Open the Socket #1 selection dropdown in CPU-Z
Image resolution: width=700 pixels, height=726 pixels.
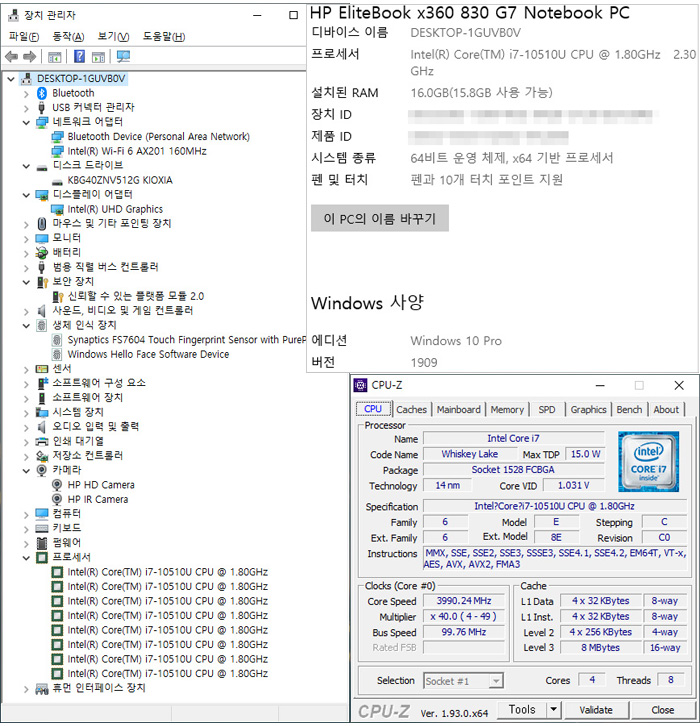[x=495, y=681]
